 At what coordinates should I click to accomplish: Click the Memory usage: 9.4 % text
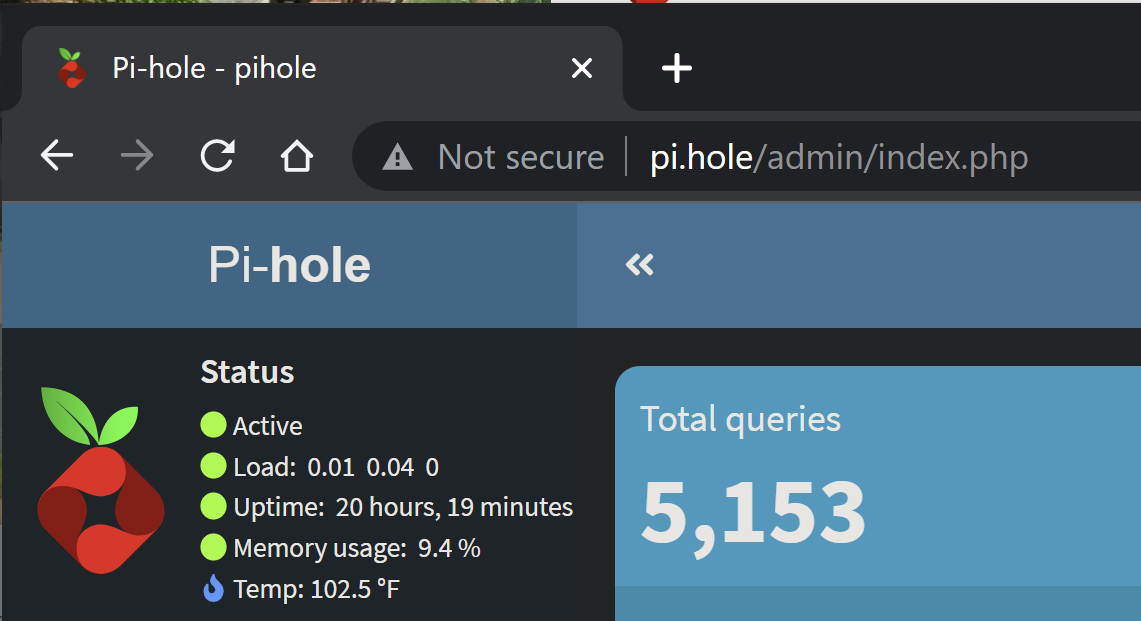pyautogui.click(x=357, y=548)
